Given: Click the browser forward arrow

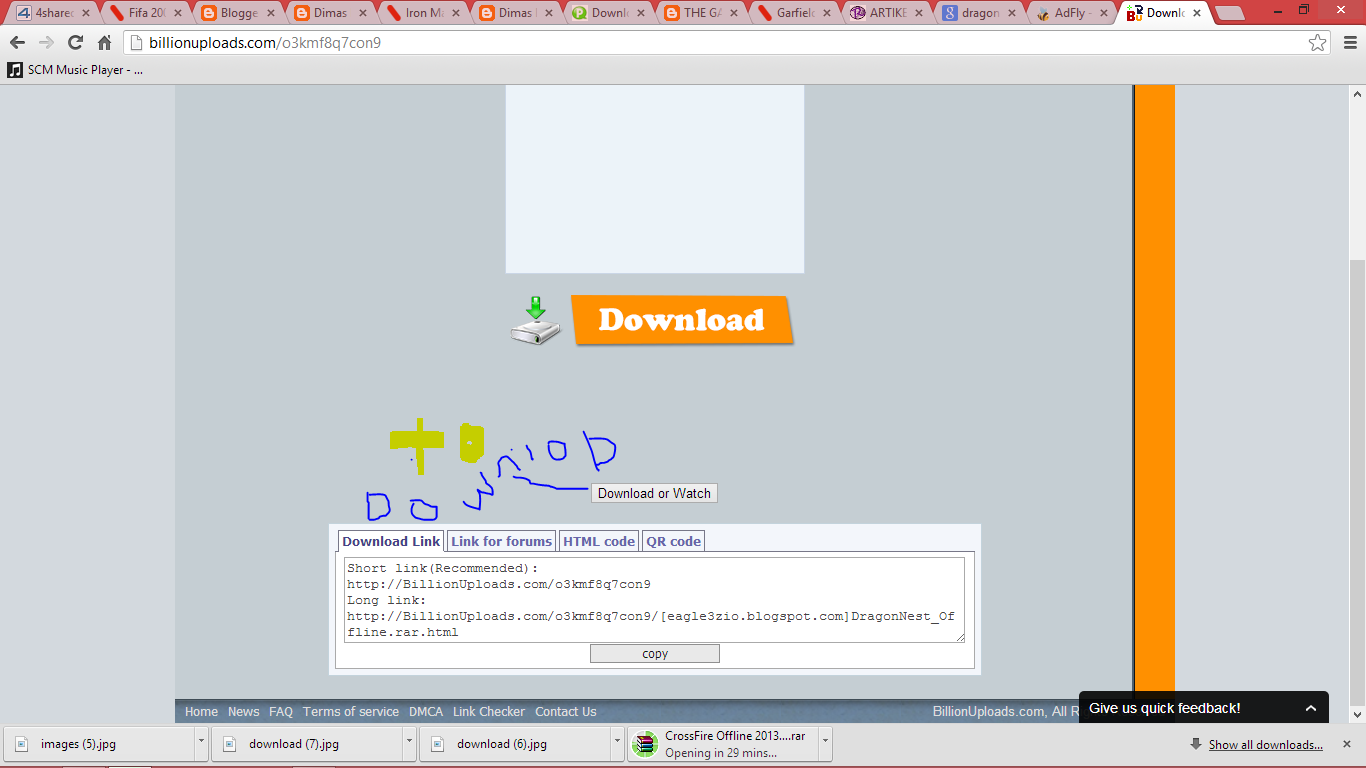Looking at the screenshot, I should click(x=46, y=43).
